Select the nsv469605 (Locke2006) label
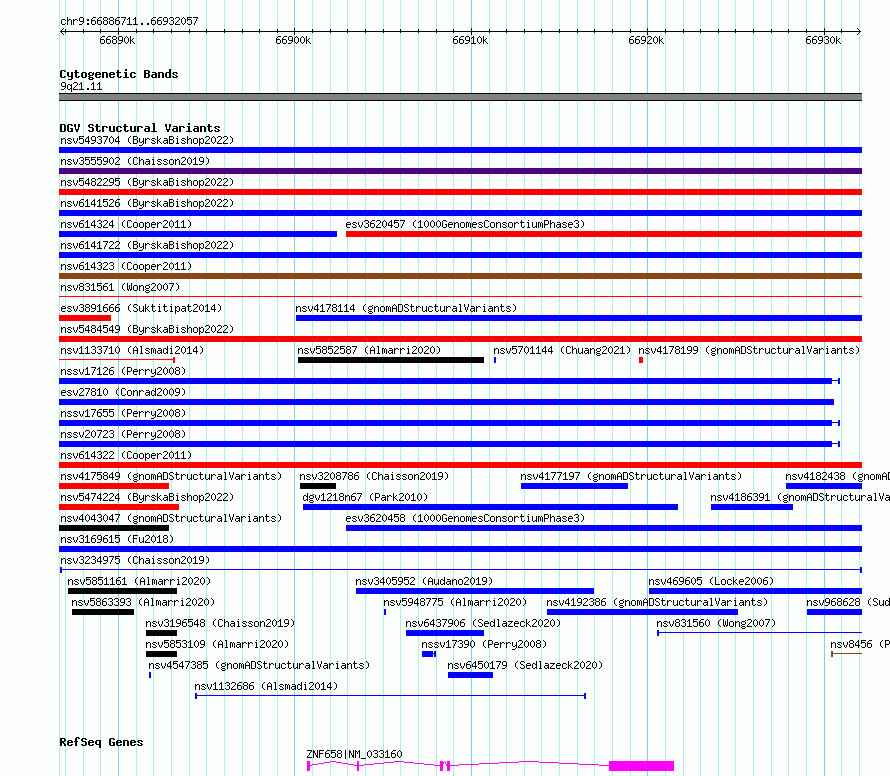Image resolution: width=890 pixels, height=776 pixels. [x=711, y=581]
